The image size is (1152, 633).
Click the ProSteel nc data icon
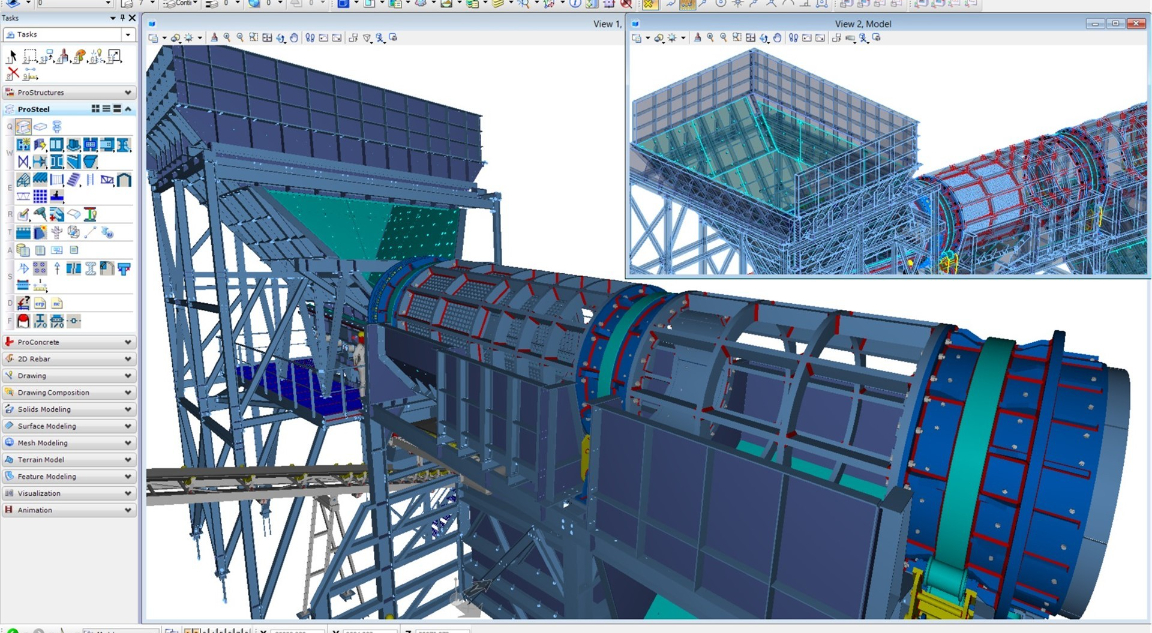pyautogui.click(x=57, y=303)
